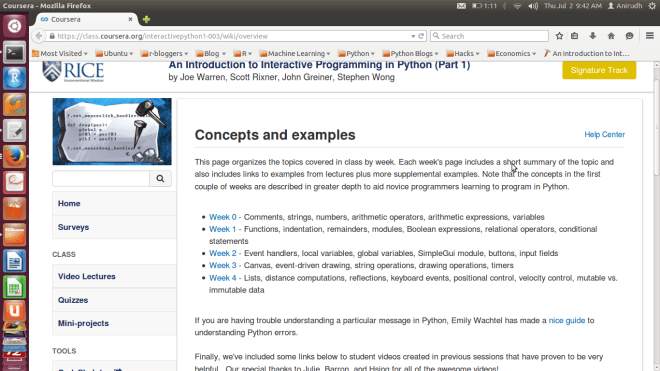Select the Coursera browser tab
The width and height of the screenshot is (660, 371).
[x=84, y=19]
